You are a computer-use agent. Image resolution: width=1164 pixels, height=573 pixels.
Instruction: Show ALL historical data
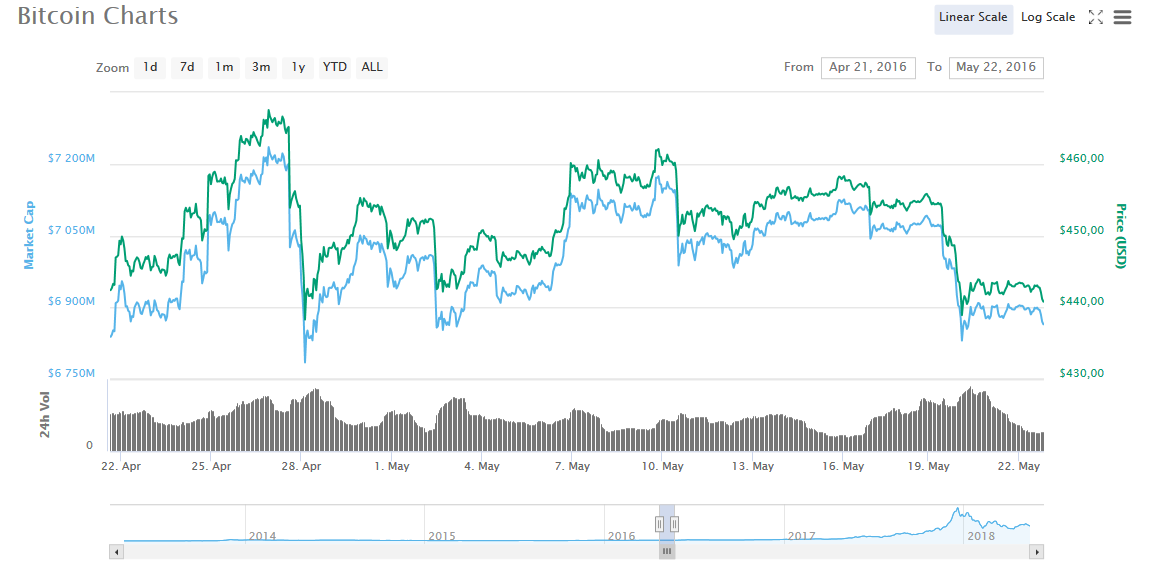(x=372, y=68)
